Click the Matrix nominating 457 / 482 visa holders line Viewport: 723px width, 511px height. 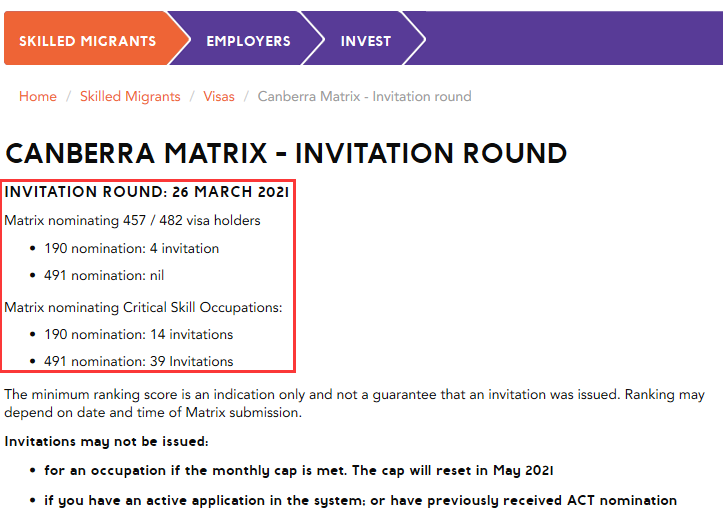pos(132,220)
